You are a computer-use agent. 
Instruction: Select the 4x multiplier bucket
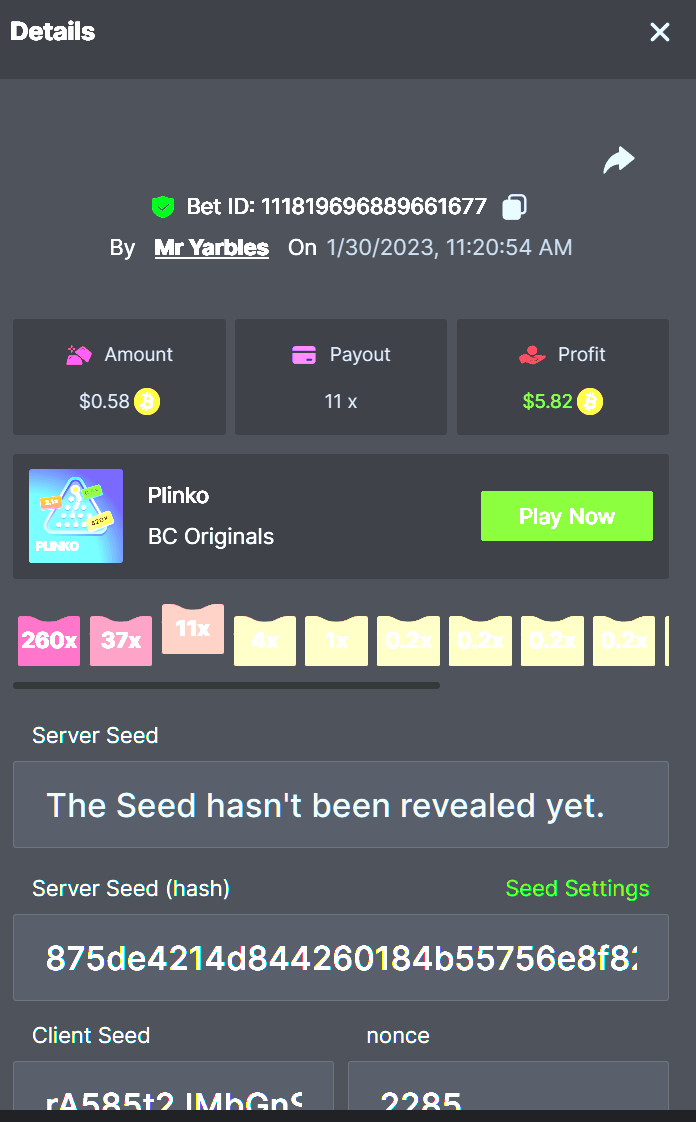click(x=265, y=640)
